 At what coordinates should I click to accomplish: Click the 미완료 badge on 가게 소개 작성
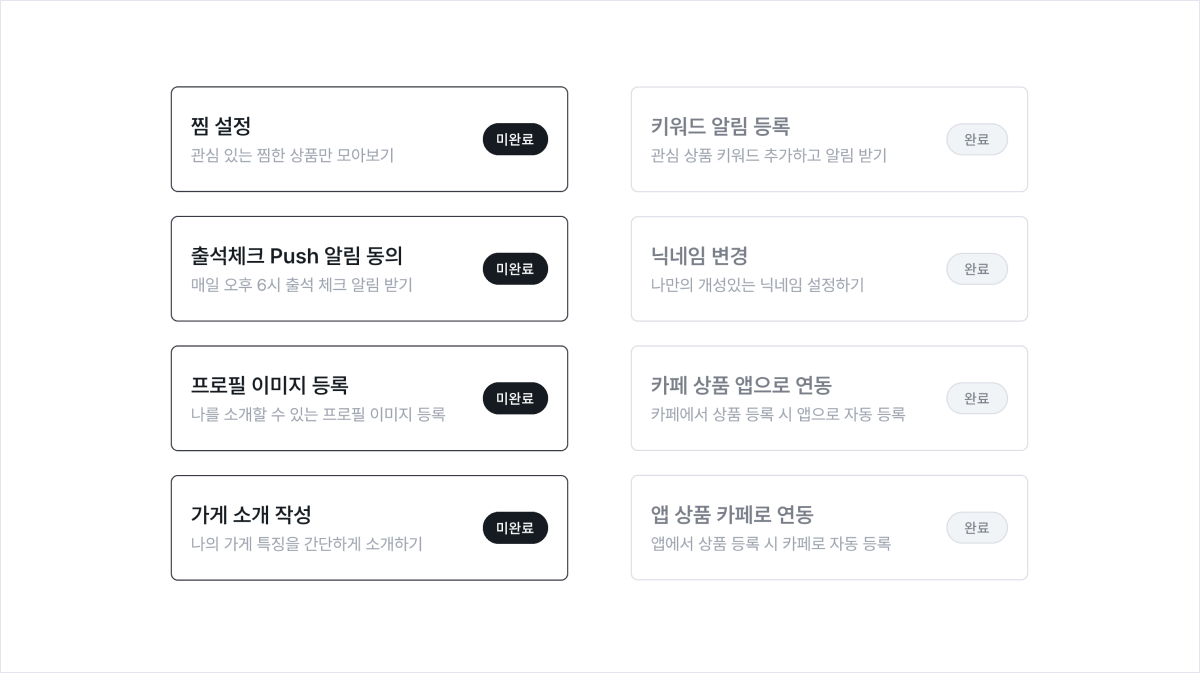tap(515, 528)
